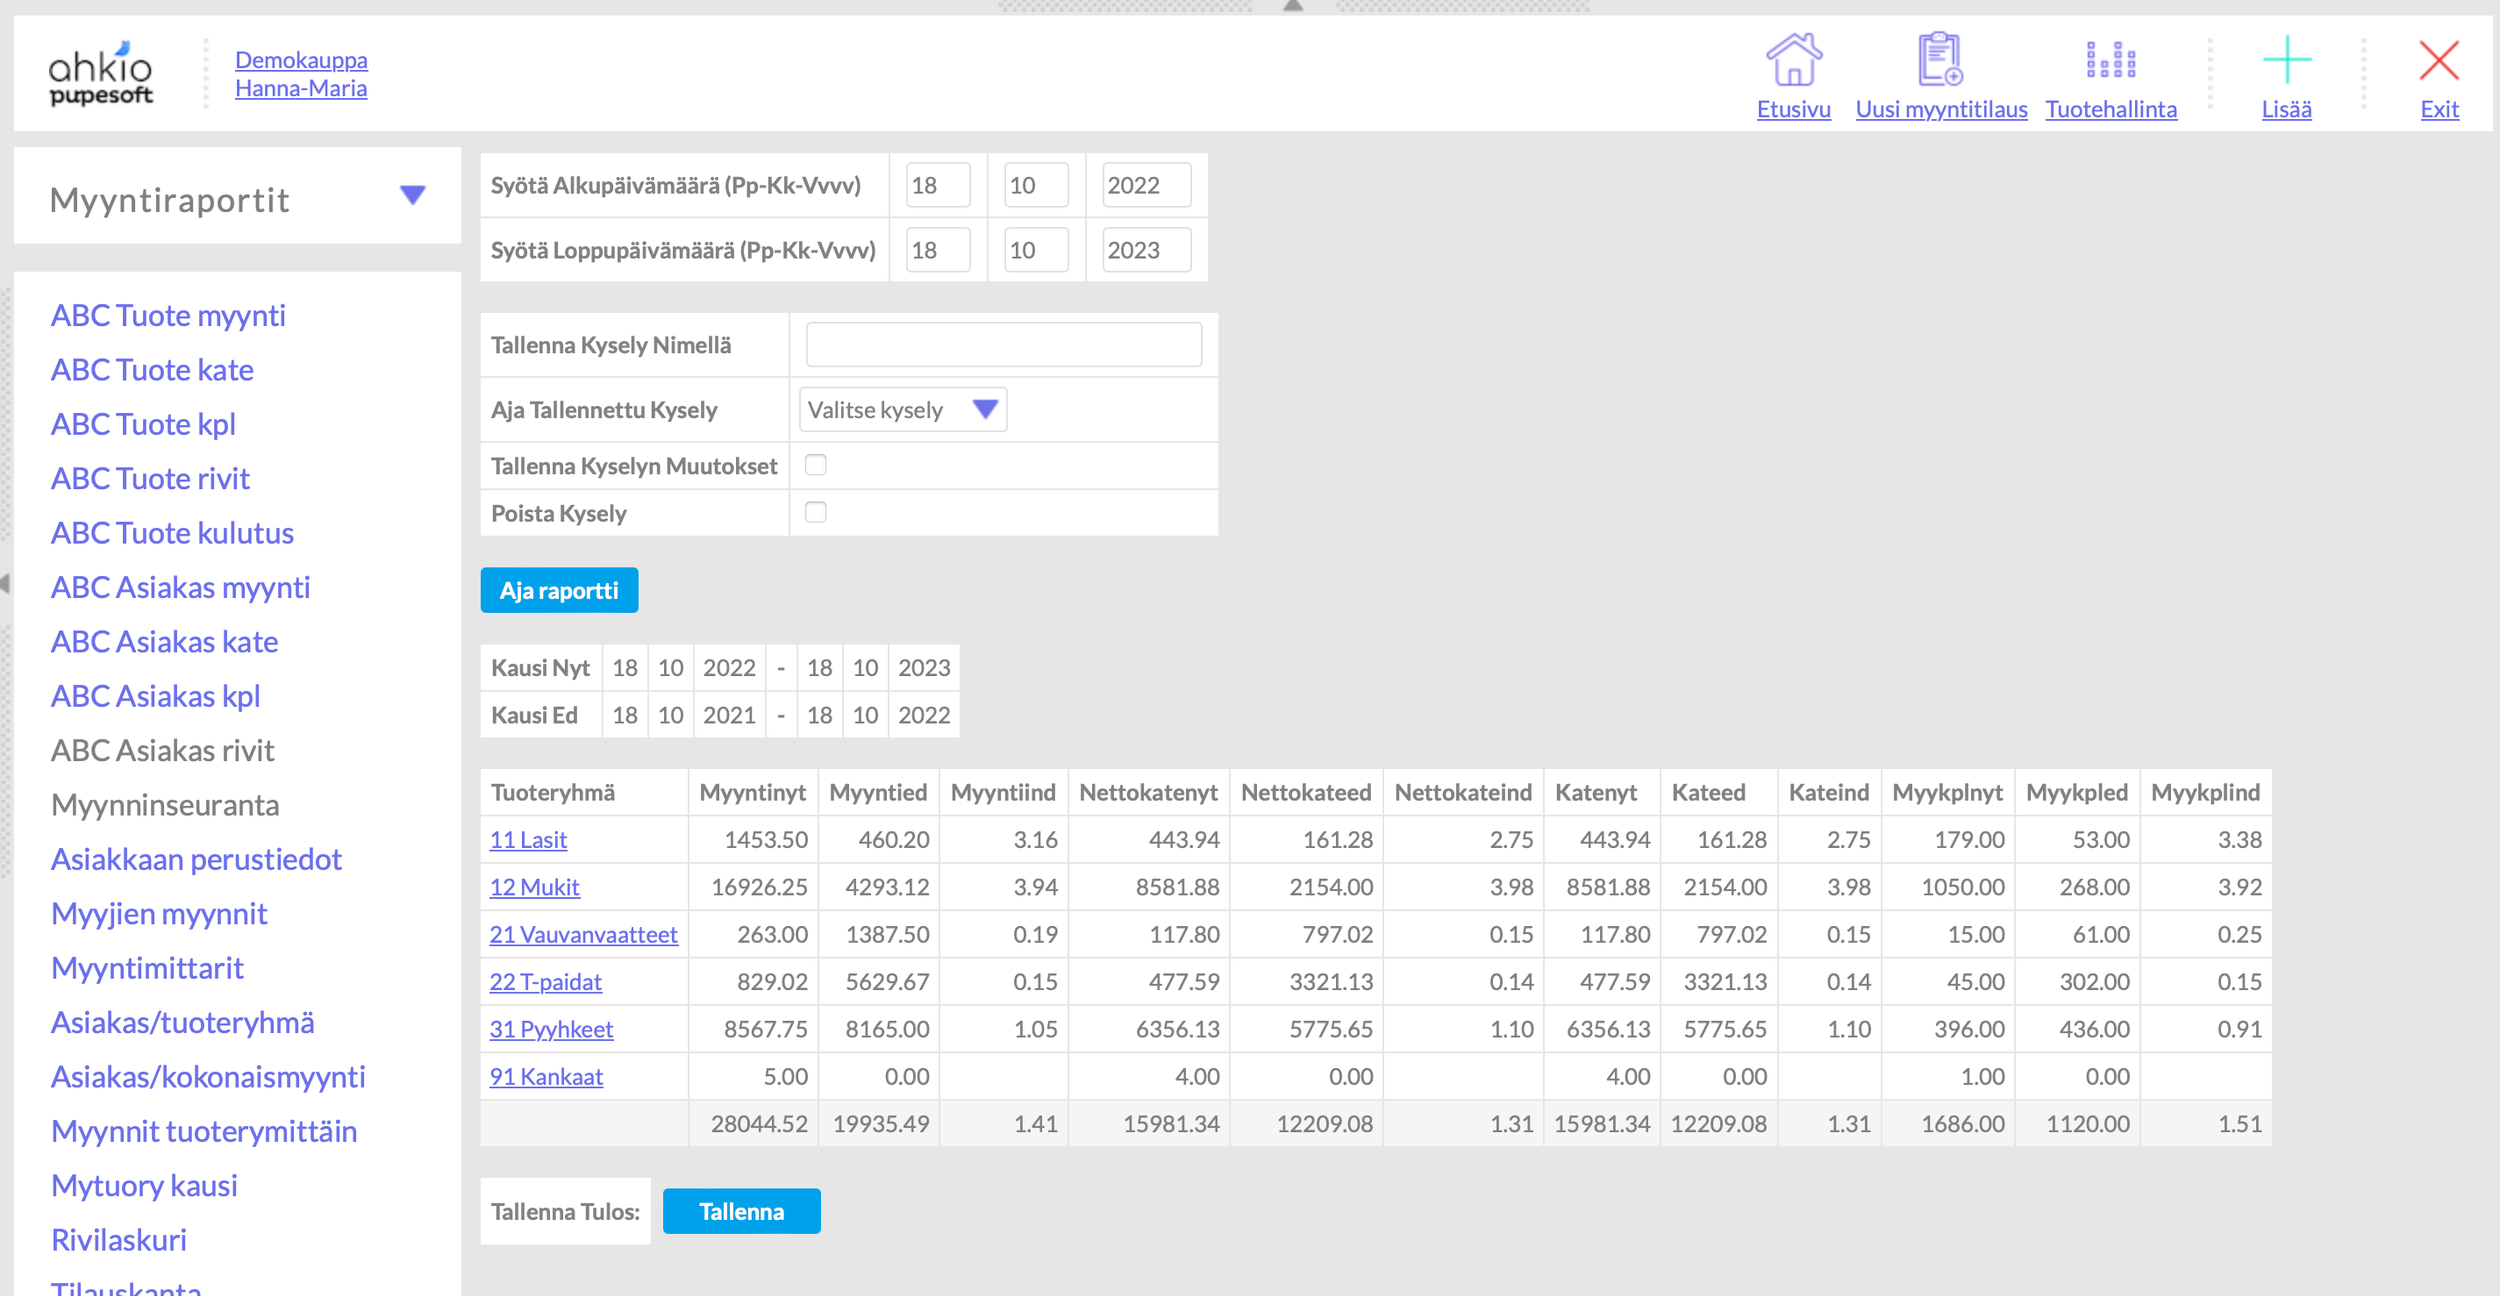This screenshot has width=2500, height=1296.
Task: Open the 91 Kankaat group link
Action: pyautogui.click(x=546, y=1077)
